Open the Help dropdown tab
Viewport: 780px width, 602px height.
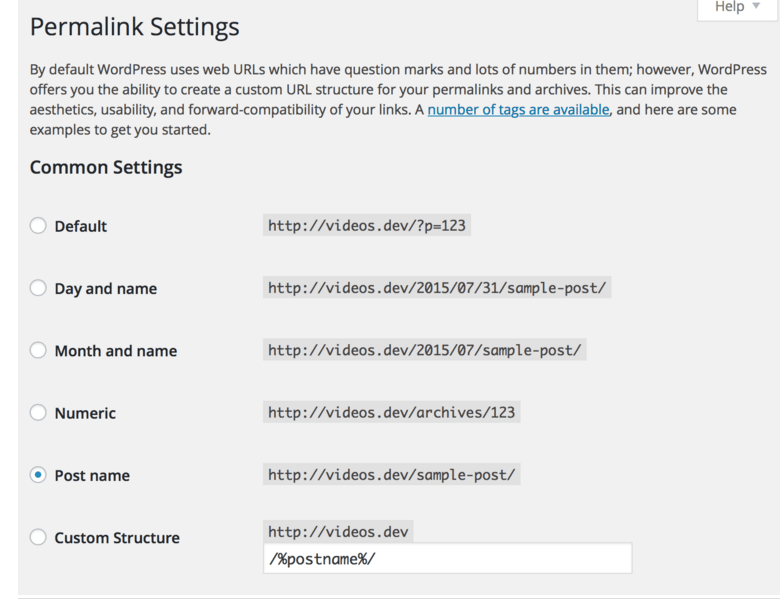(738, 8)
